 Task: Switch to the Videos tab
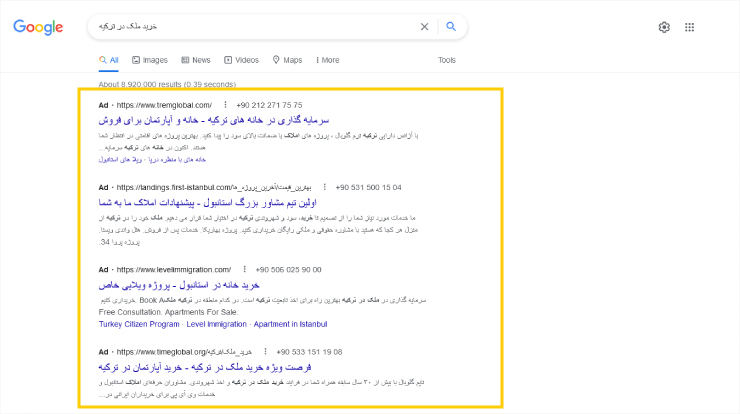click(x=242, y=60)
